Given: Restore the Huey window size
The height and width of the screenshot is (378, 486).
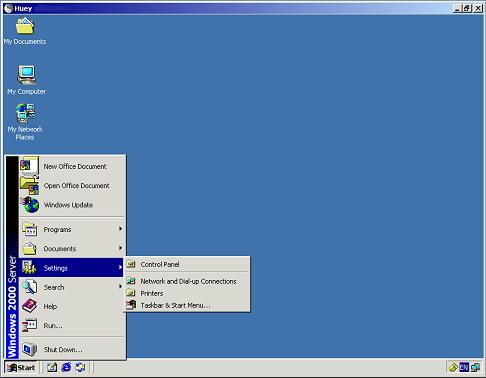Looking at the screenshot, I should [x=467, y=8].
